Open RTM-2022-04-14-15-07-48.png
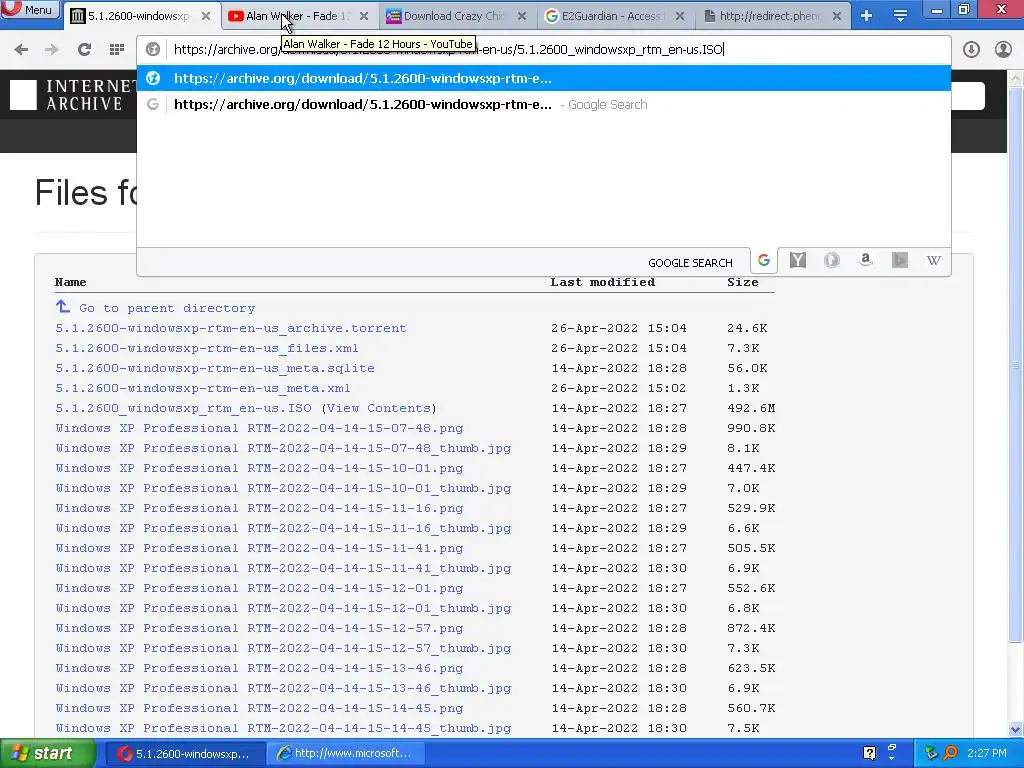Viewport: 1024px width, 768px height. [x=259, y=428]
